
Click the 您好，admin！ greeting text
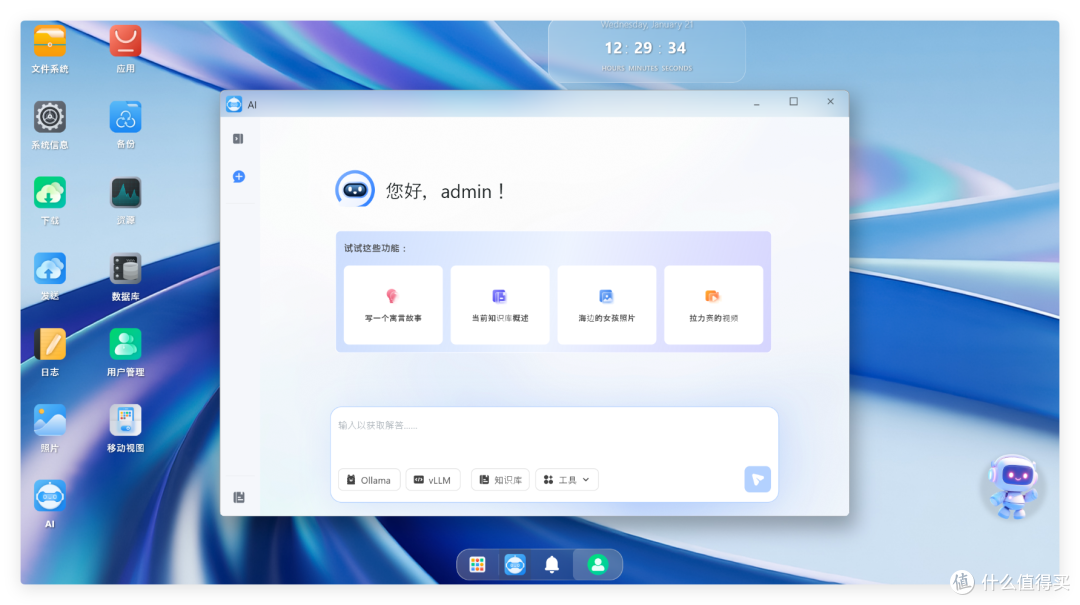(446, 192)
